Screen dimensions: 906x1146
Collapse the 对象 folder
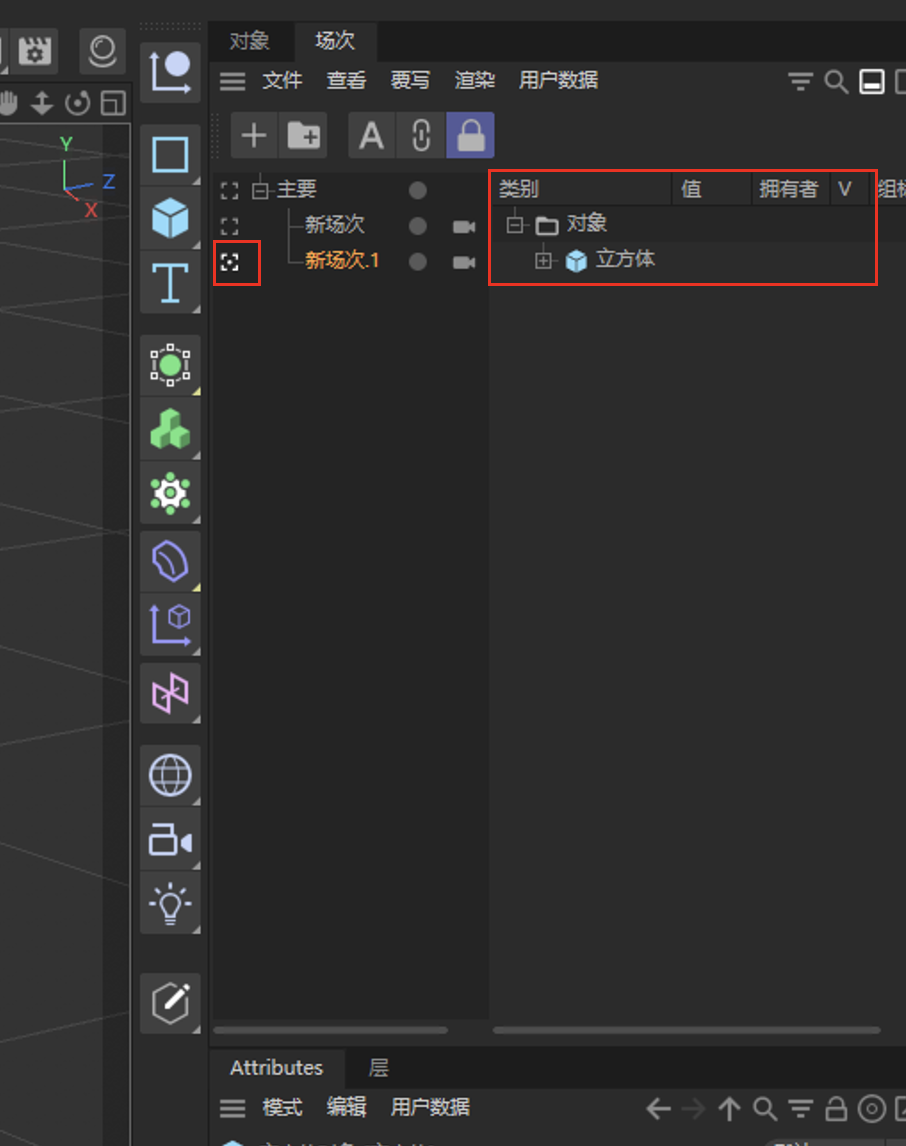click(x=515, y=225)
